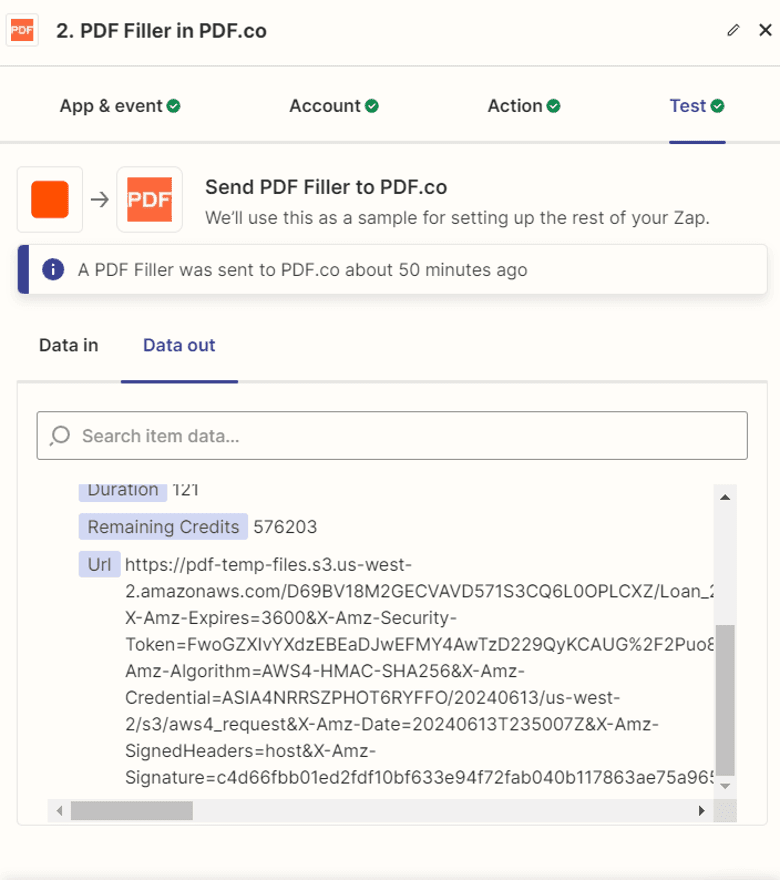Click the PDF.co logo icon in the header

point(22,30)
